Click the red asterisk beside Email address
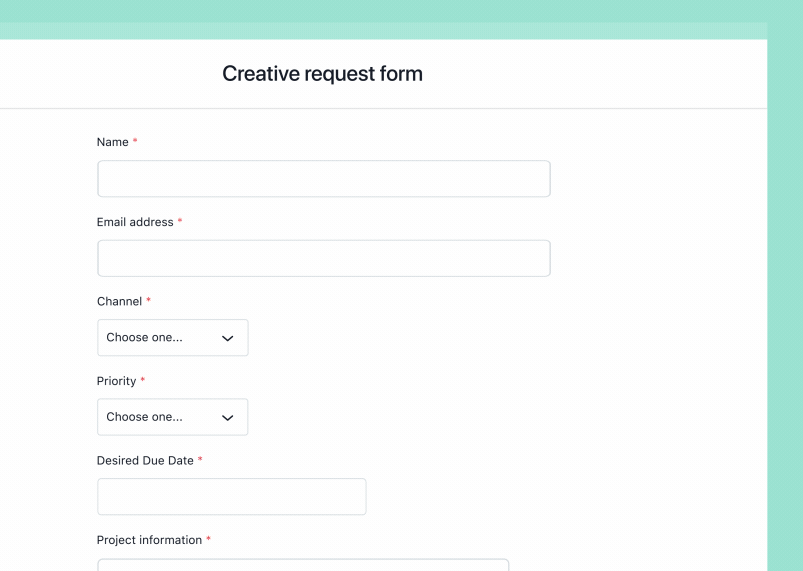The image size is (803, 571). click(x=180, y=220)
